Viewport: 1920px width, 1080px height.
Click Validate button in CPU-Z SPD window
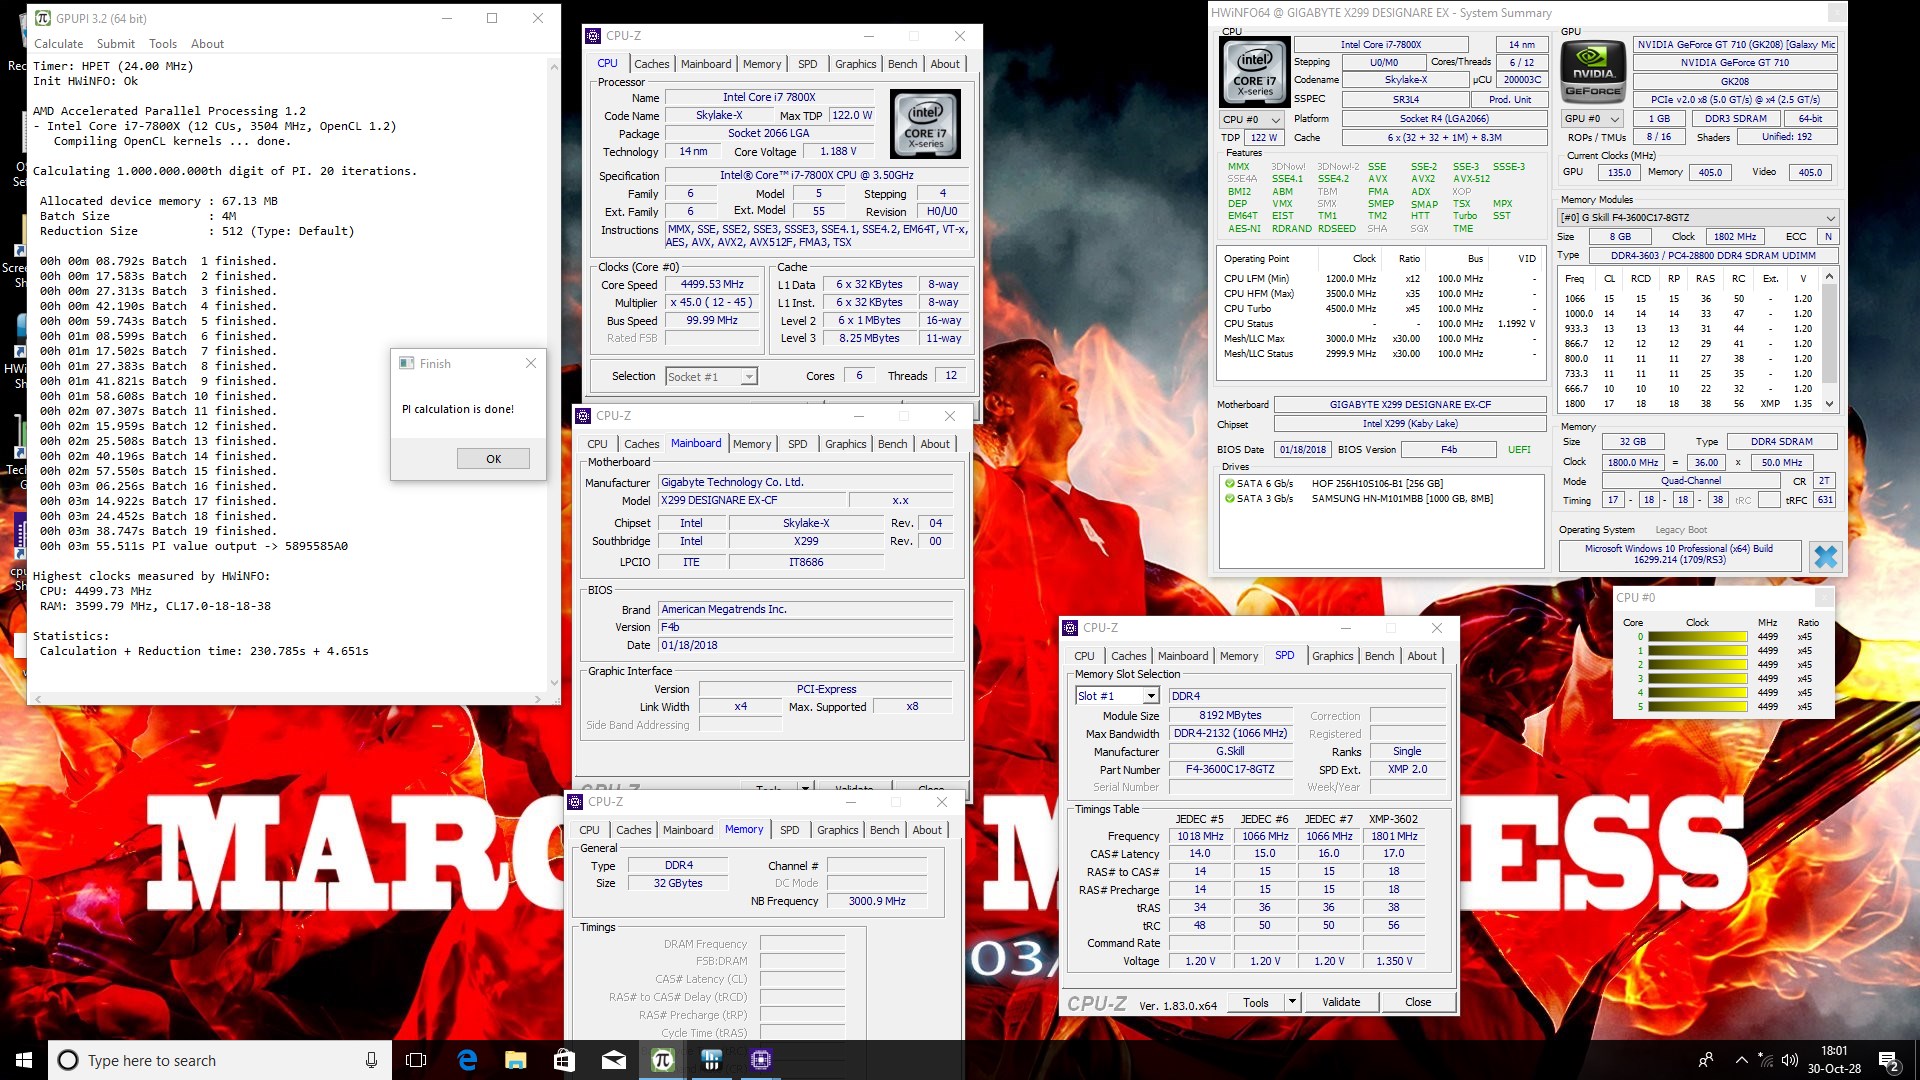[1341, 1002]
